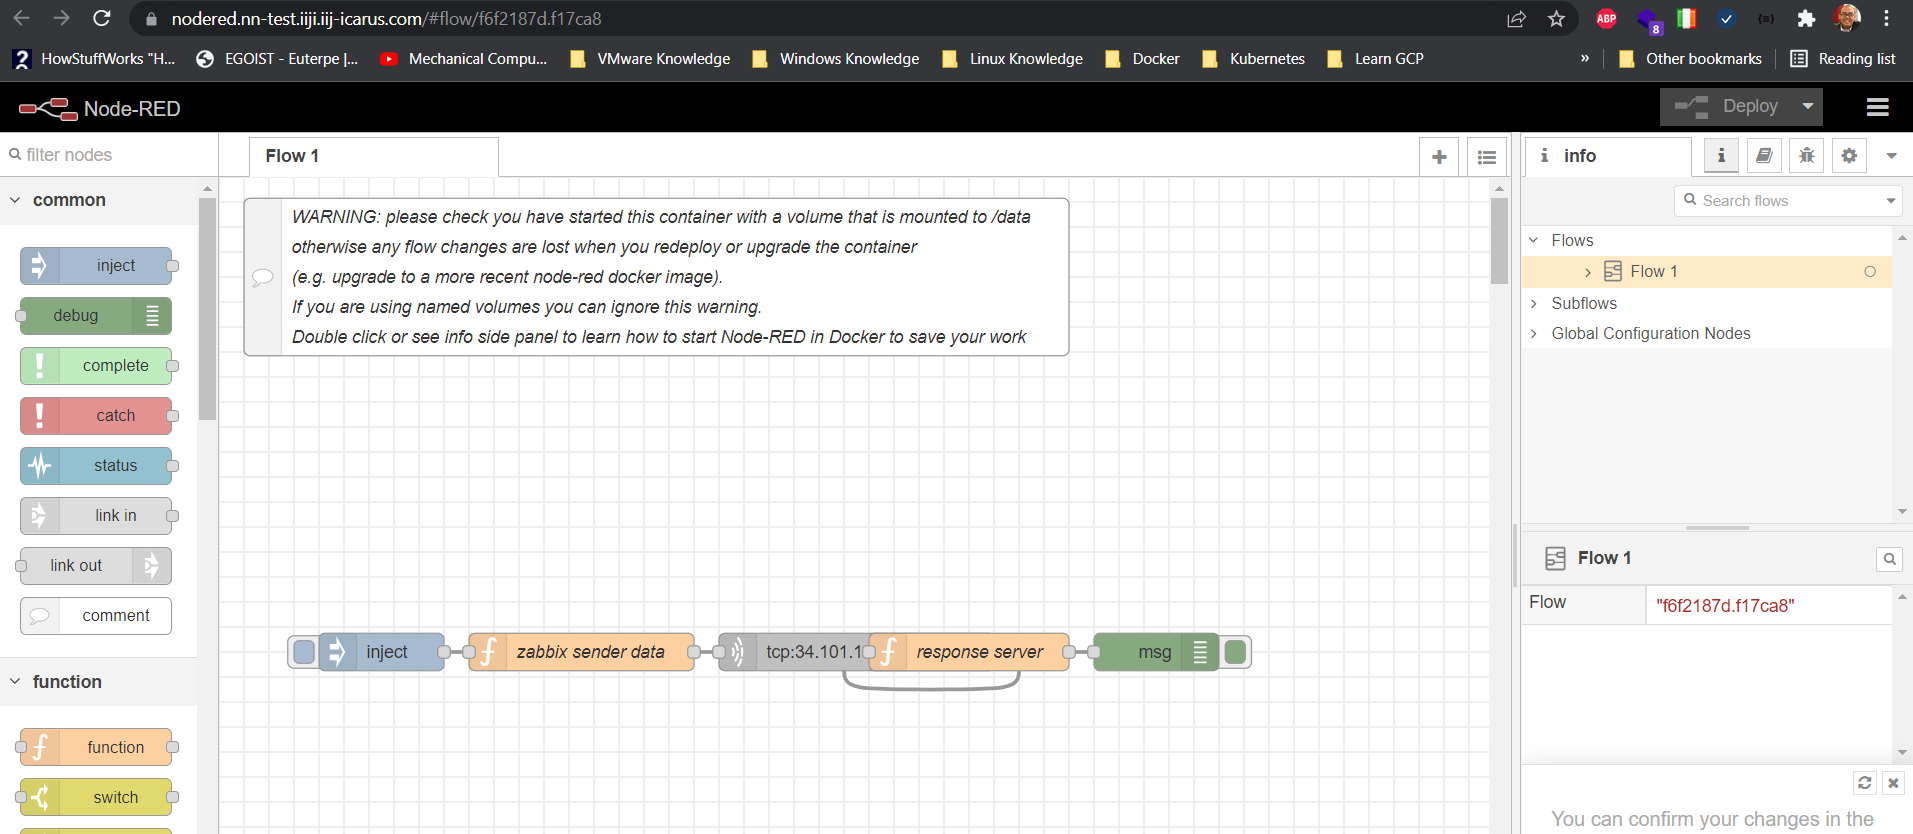Viewport: 1913px width, 834px height.
Task: Open the debug messages bug icon tab
Action: pyautogui.click(x=1806, y=156)
